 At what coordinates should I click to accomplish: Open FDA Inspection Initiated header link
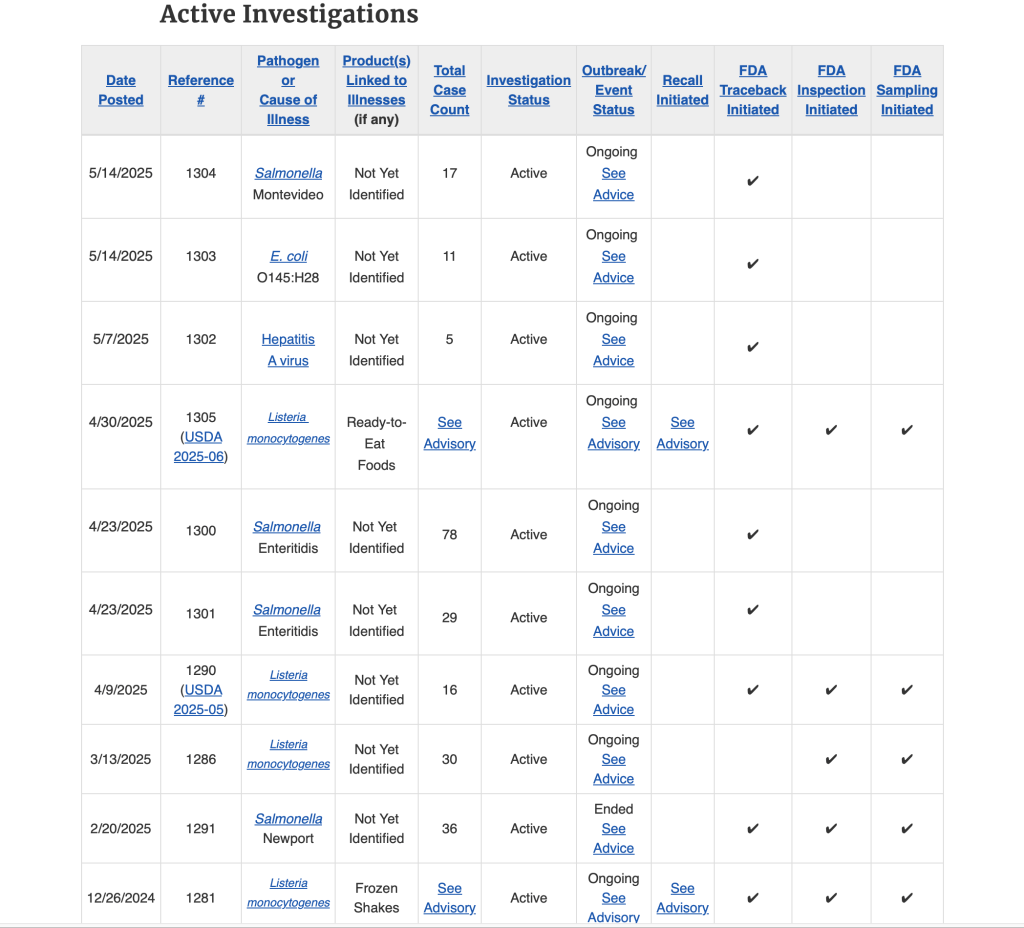click(x=831, y=90)
